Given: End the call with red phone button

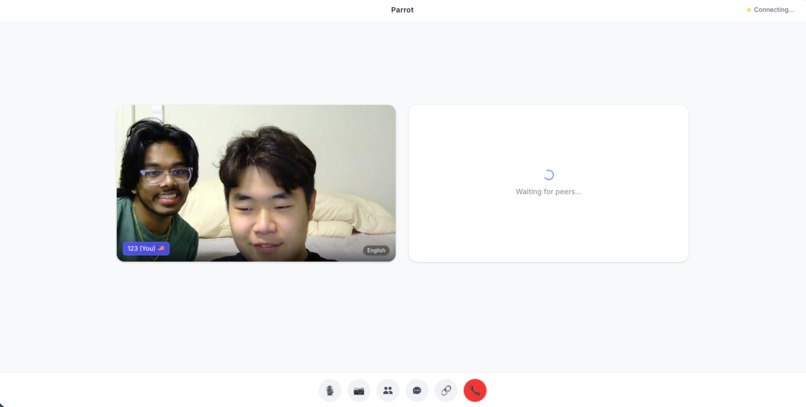Looking at the screenshot, I should pyautogui.click(x=475, y=391).
